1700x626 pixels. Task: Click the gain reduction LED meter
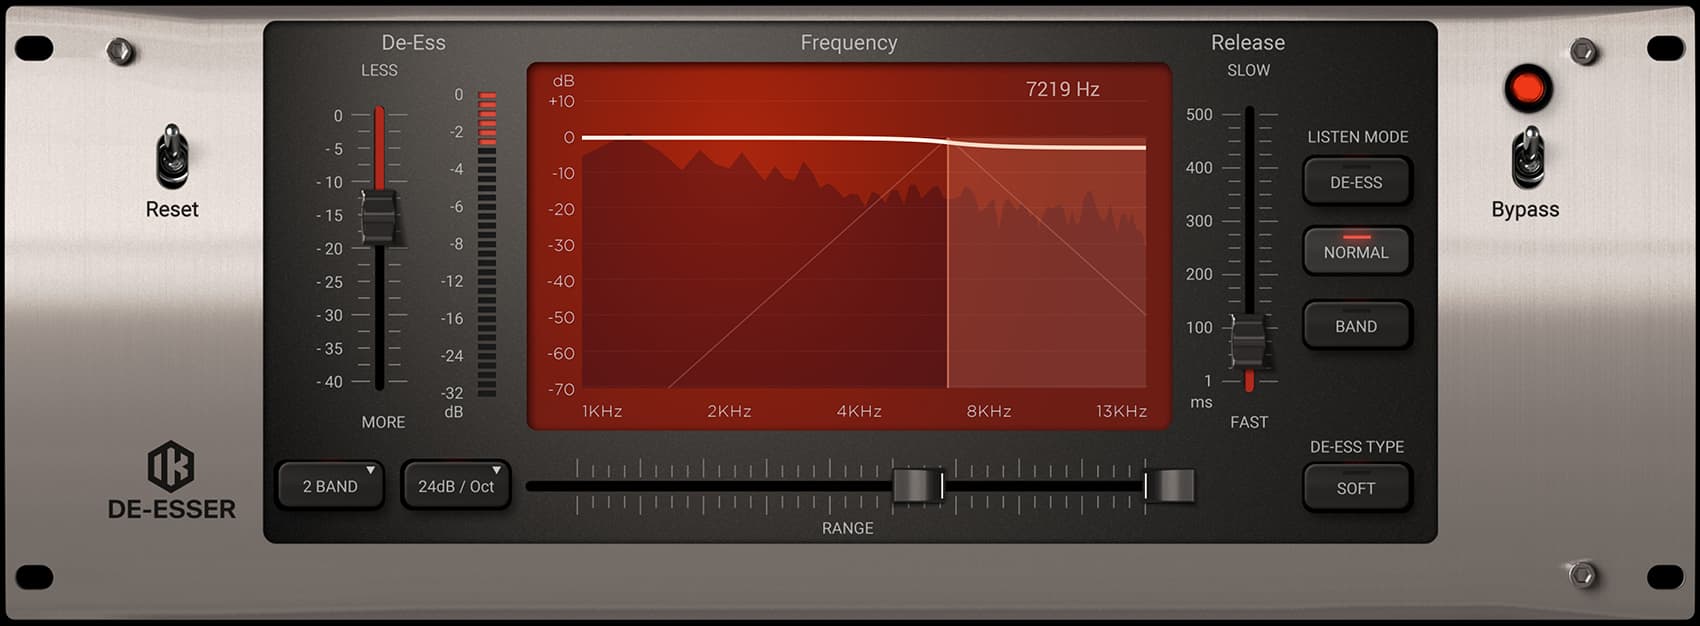[x=487, y=244]
